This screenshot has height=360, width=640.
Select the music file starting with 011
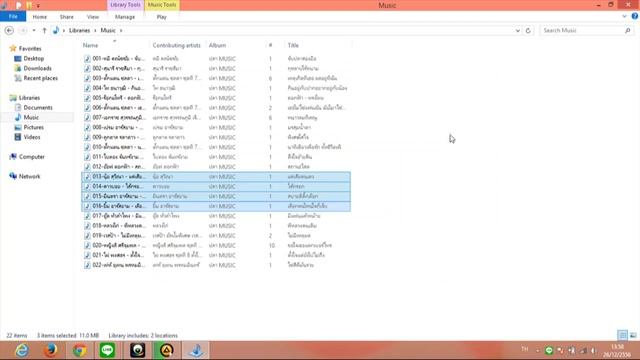[216, 157]
